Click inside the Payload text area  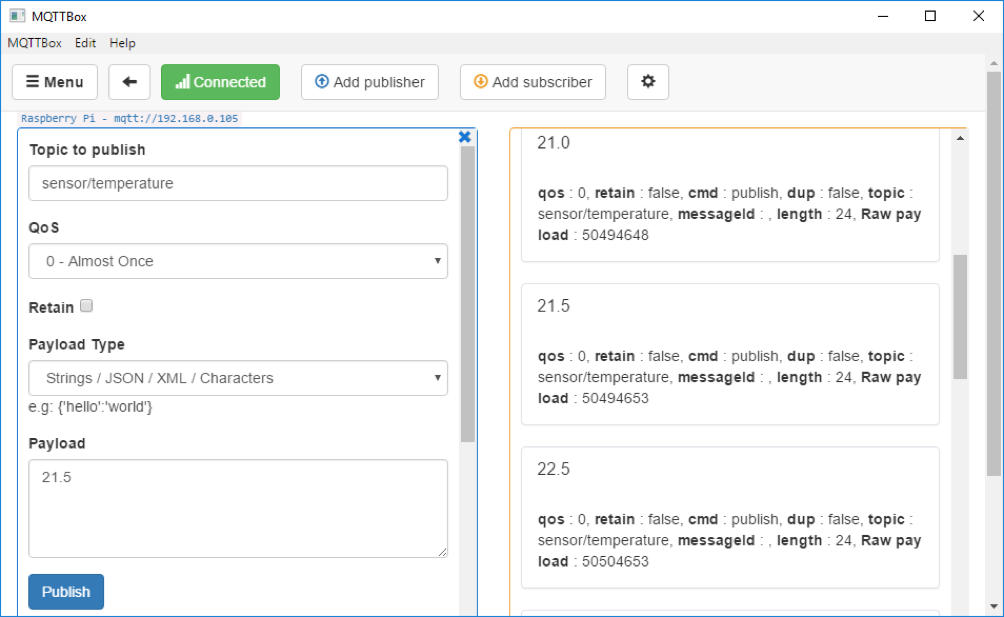pos(238,508)
